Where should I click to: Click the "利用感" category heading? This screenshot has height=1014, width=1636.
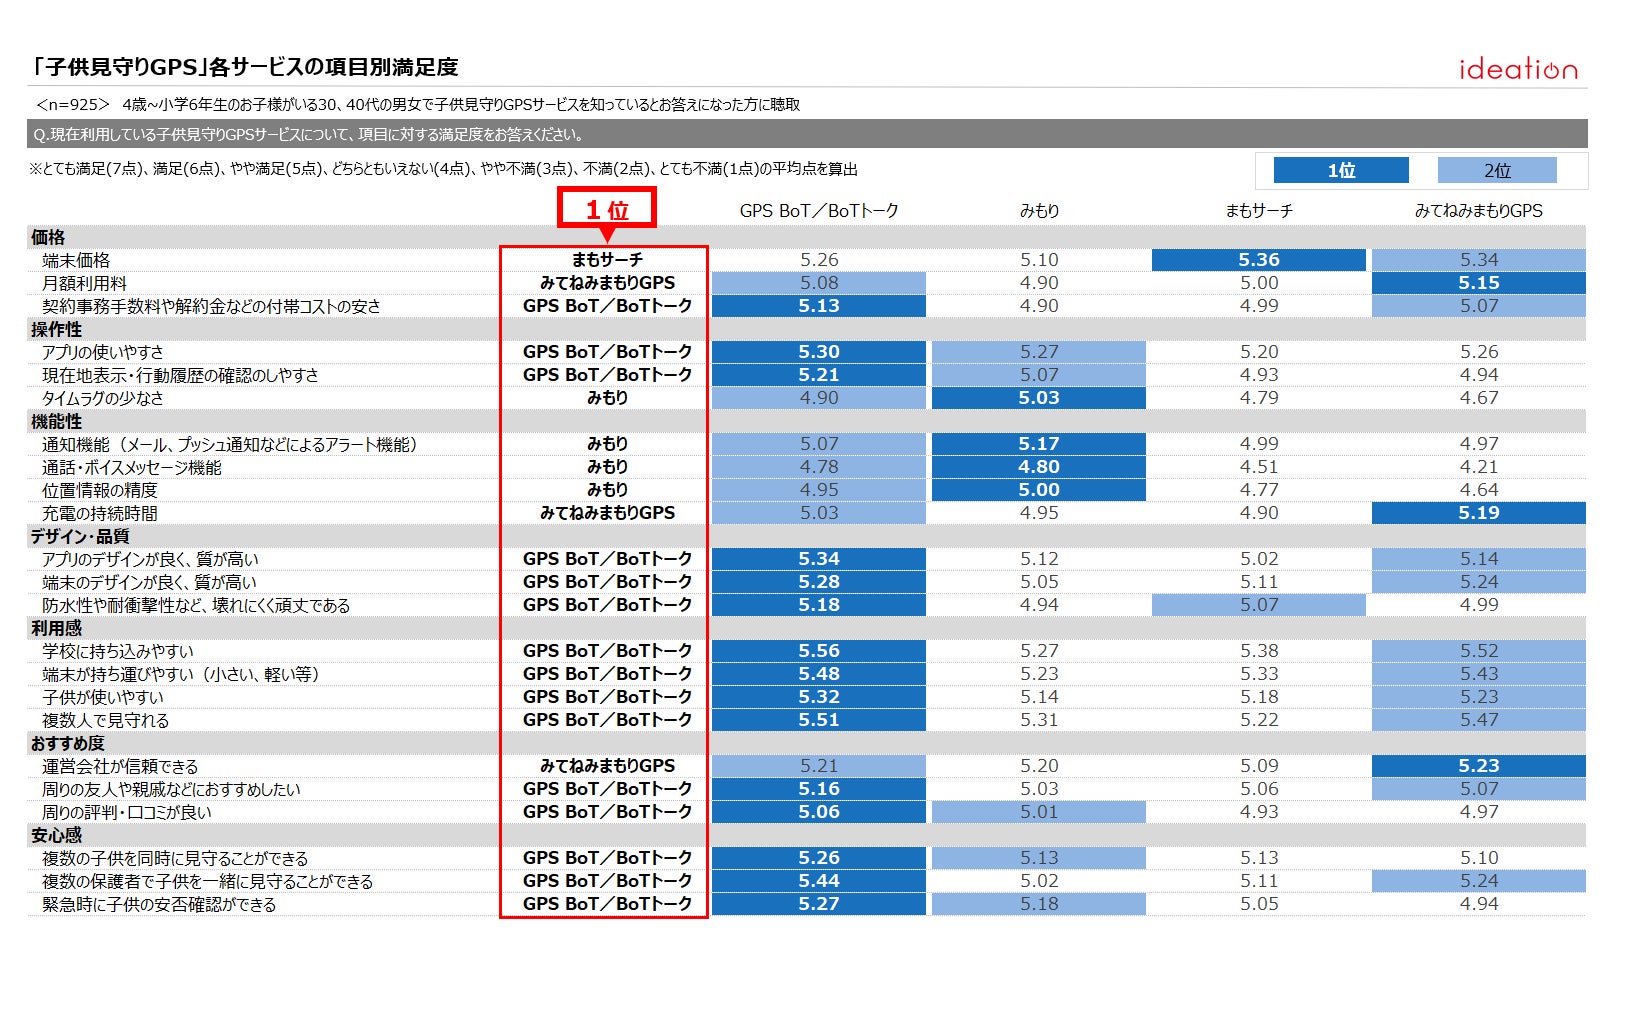click(x=56, y=628)
